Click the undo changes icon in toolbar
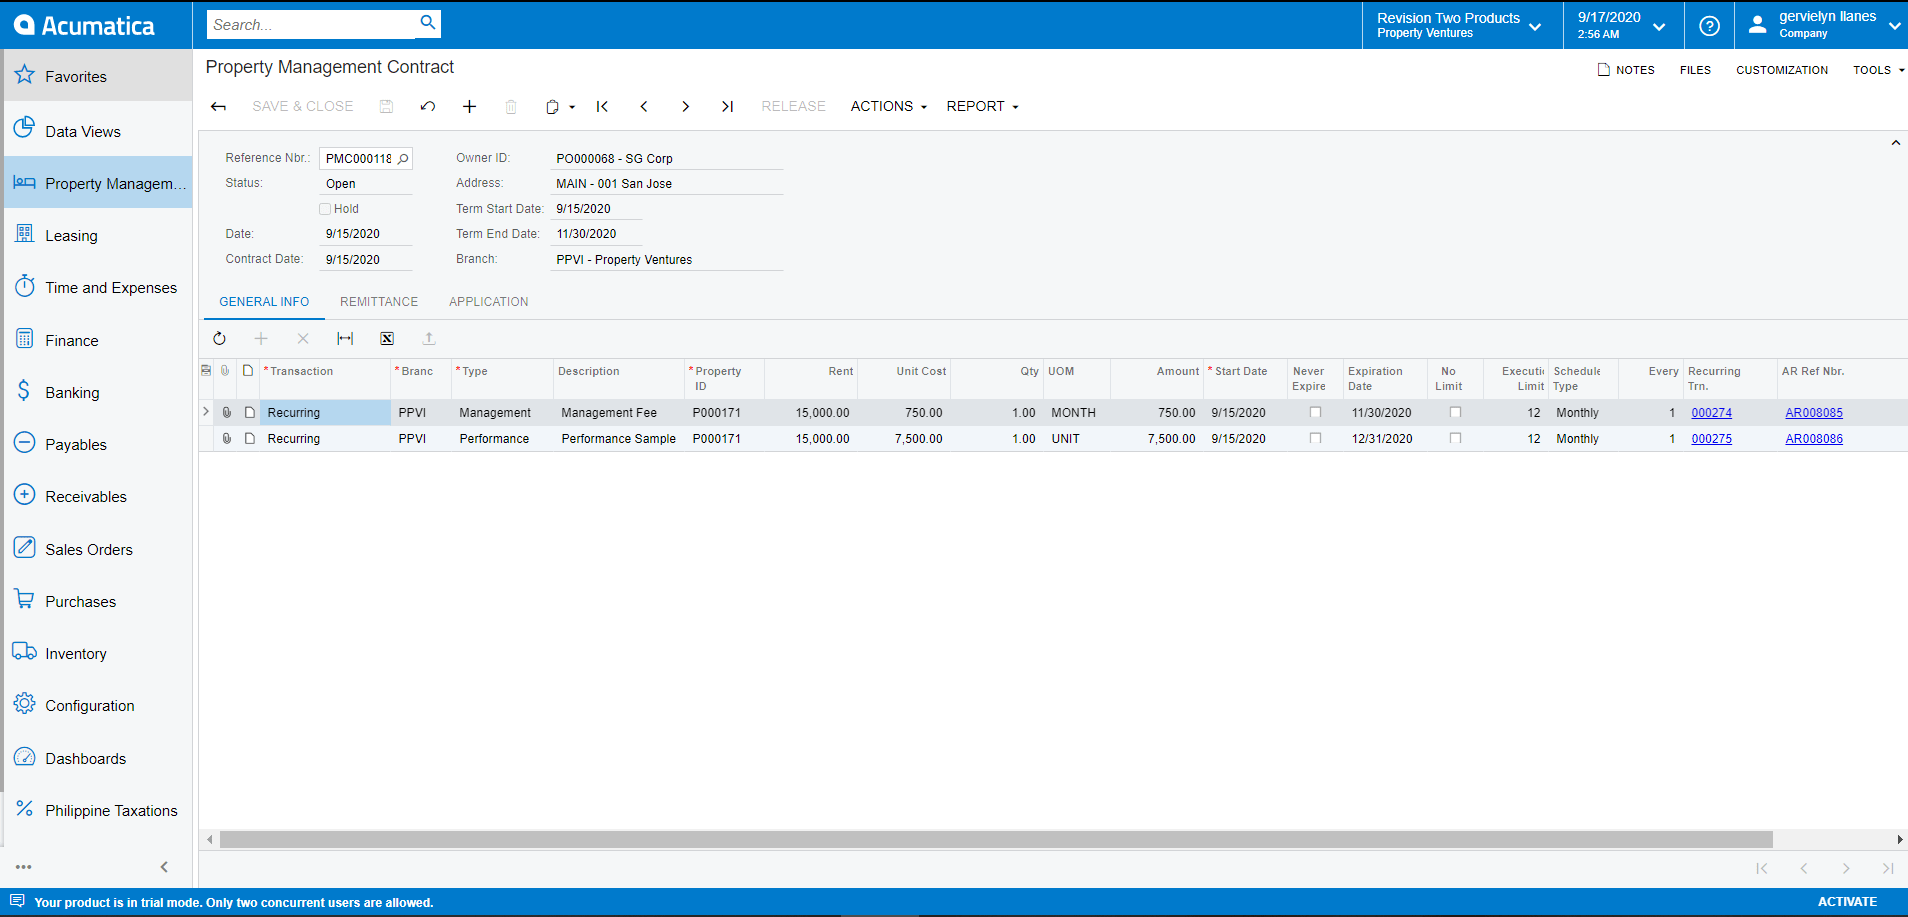The image size is (1908, 917). [x=428, y=107]
